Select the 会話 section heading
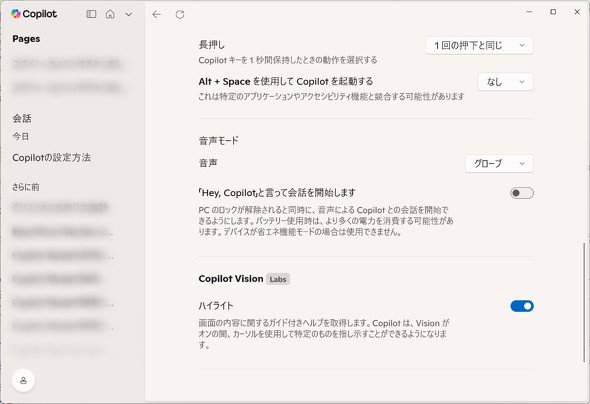590x404 pixels. 22,118
